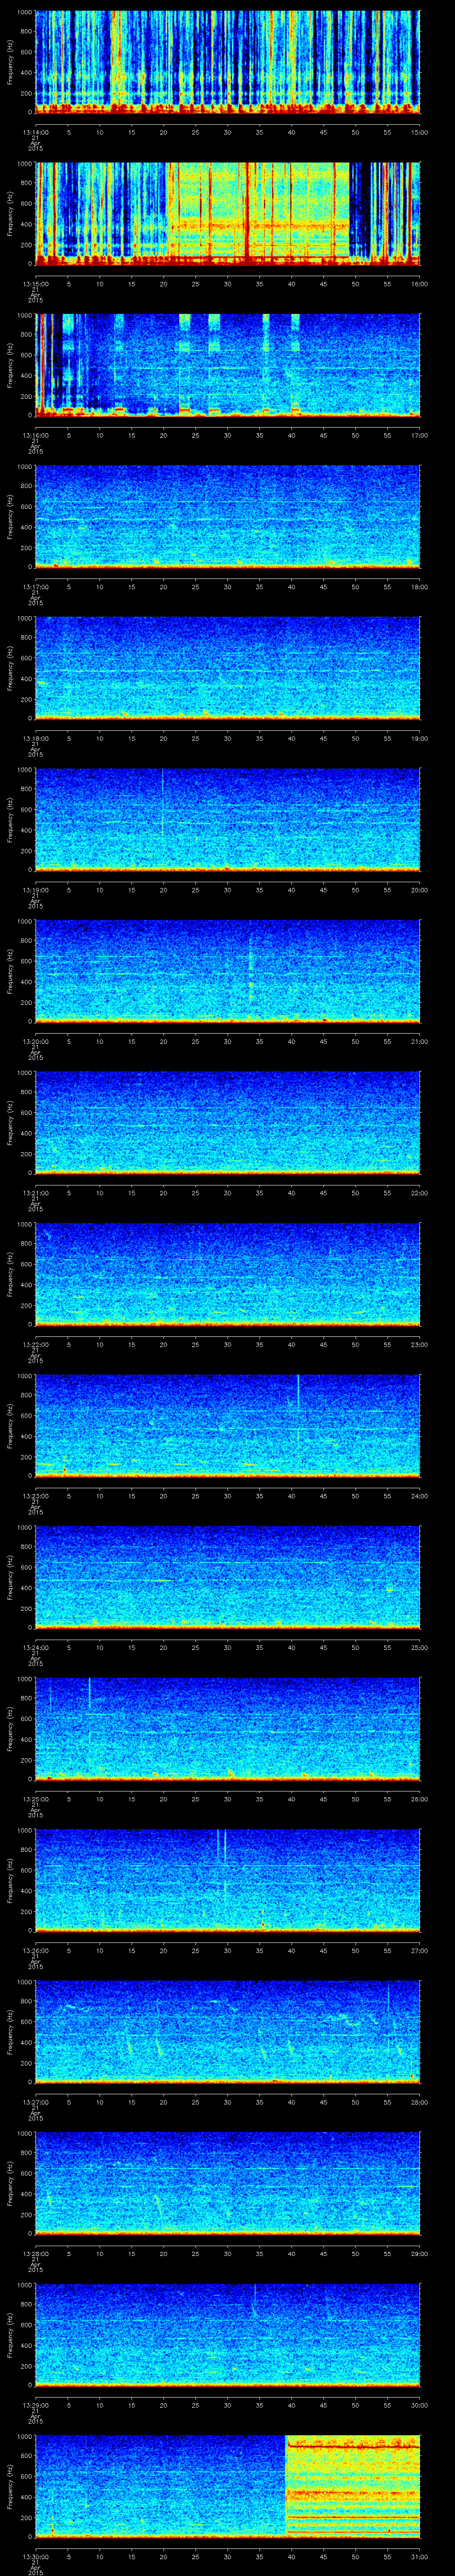This screenshot has width=455, height=2576.
Task: Click the '26:00' end time label
Action: click(419, 1799)
